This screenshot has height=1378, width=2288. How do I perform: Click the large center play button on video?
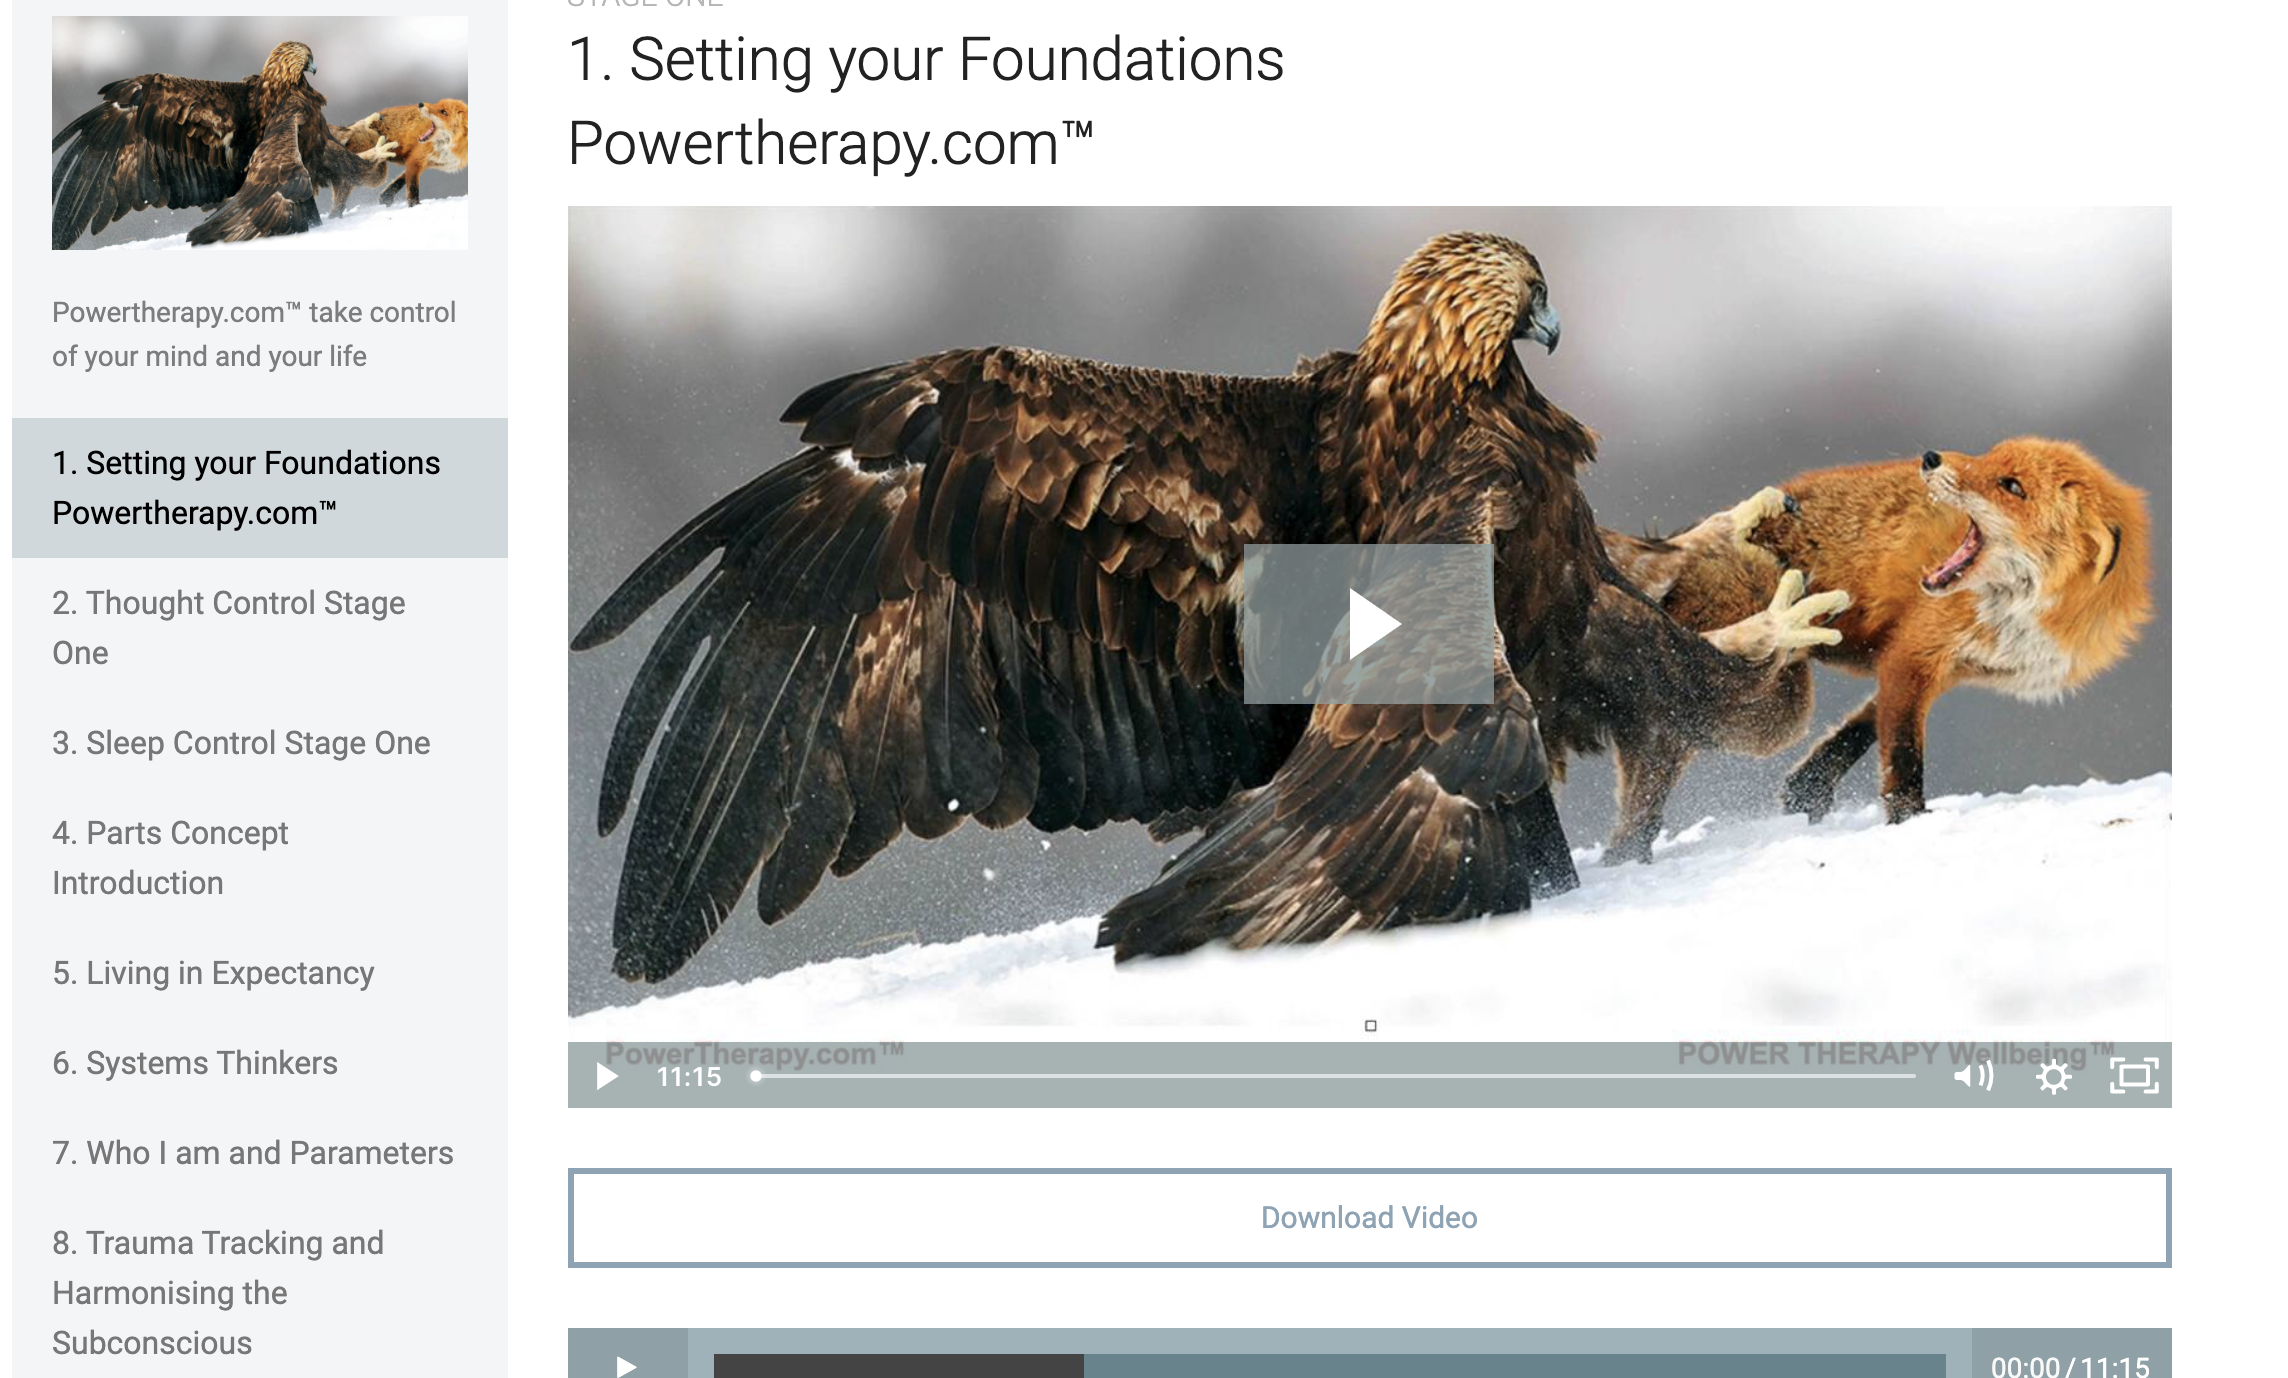1368,624
